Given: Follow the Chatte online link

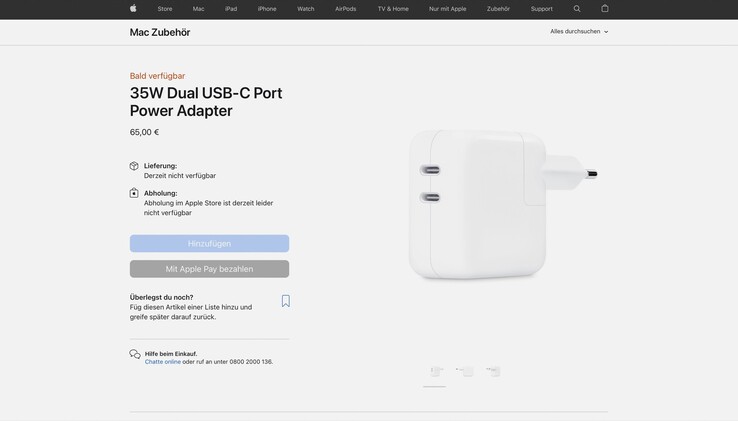Looking at the screenshot, I should 162,362.
